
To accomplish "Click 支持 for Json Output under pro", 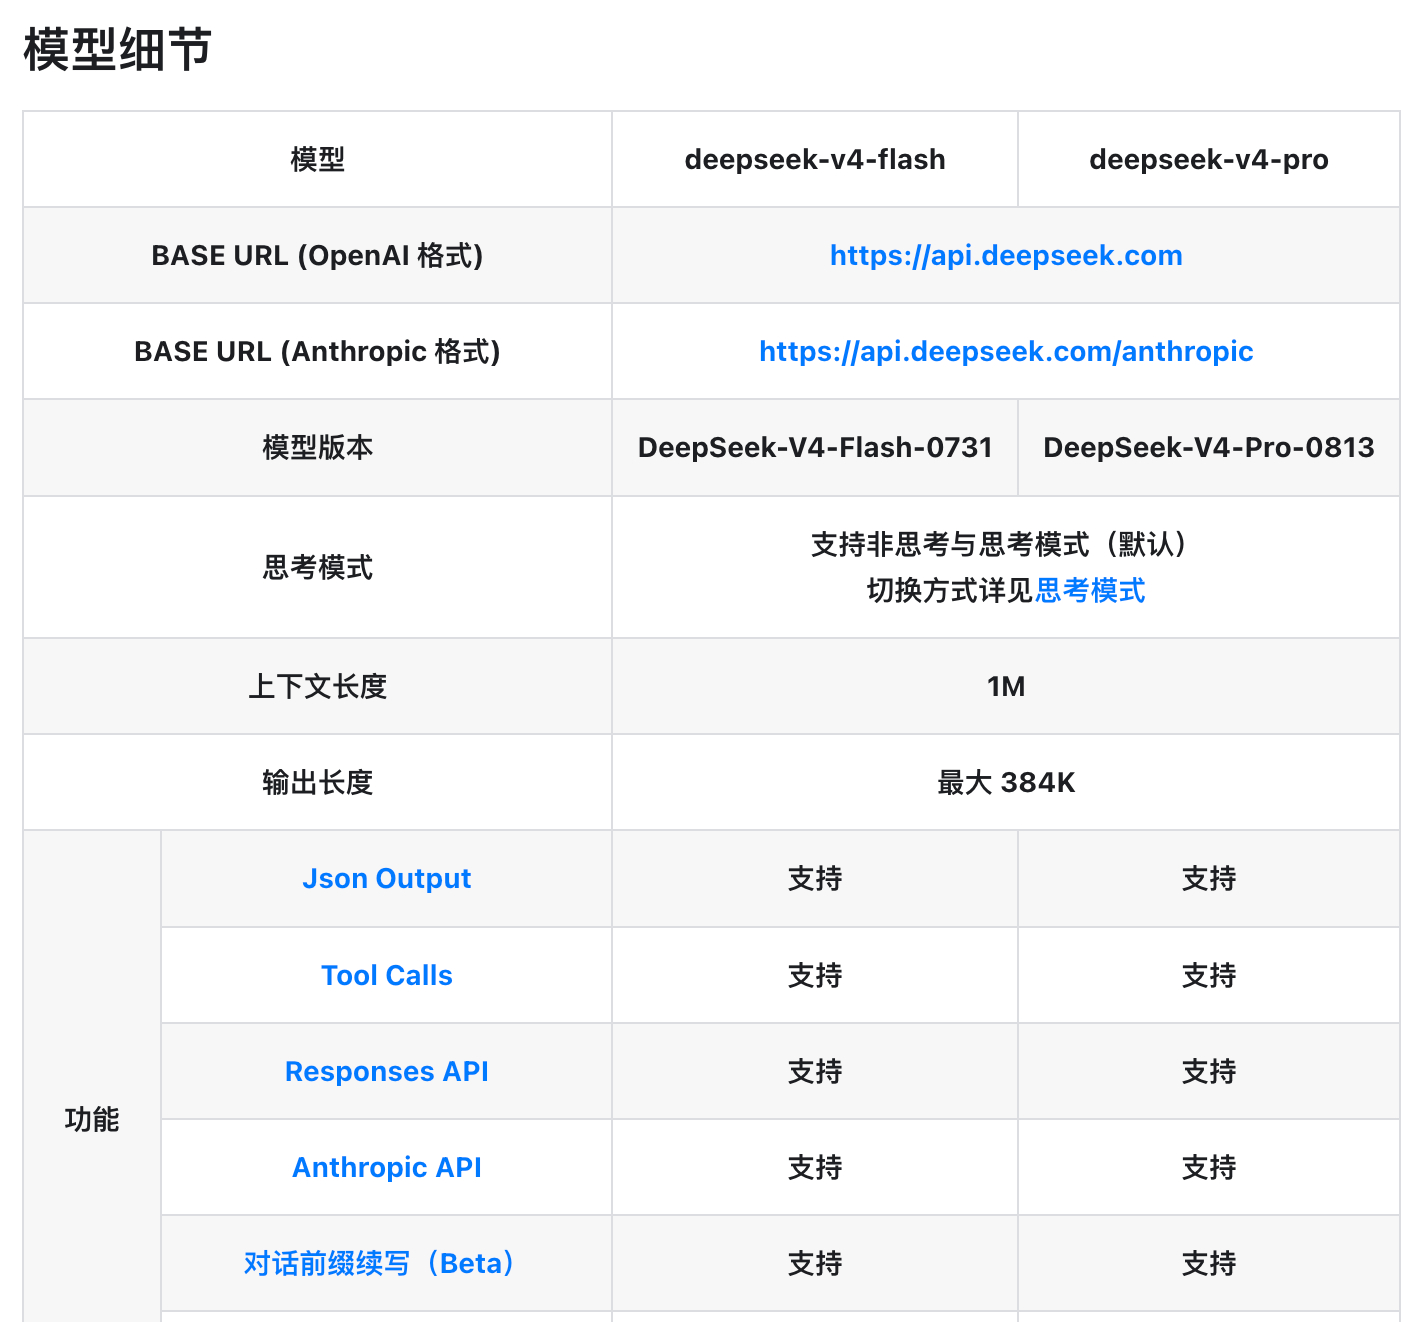I will tap(1209, 879).
